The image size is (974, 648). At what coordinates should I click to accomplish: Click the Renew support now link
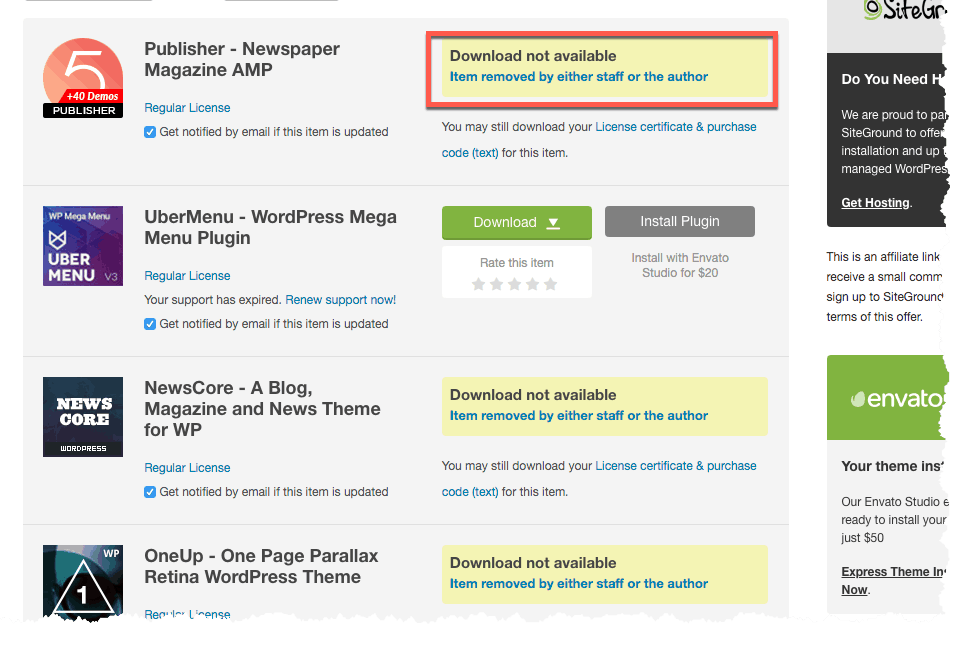tap(340, 299)
